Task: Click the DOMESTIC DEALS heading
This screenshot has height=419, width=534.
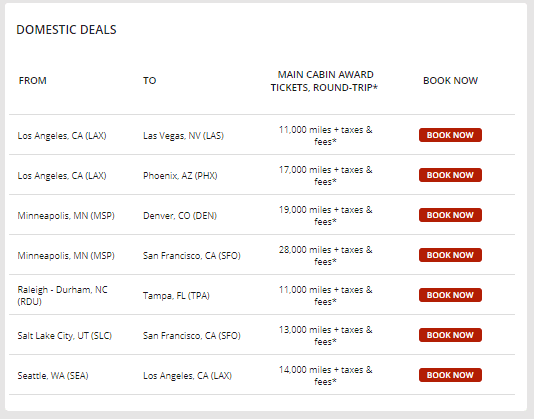Action: (66, 30)
